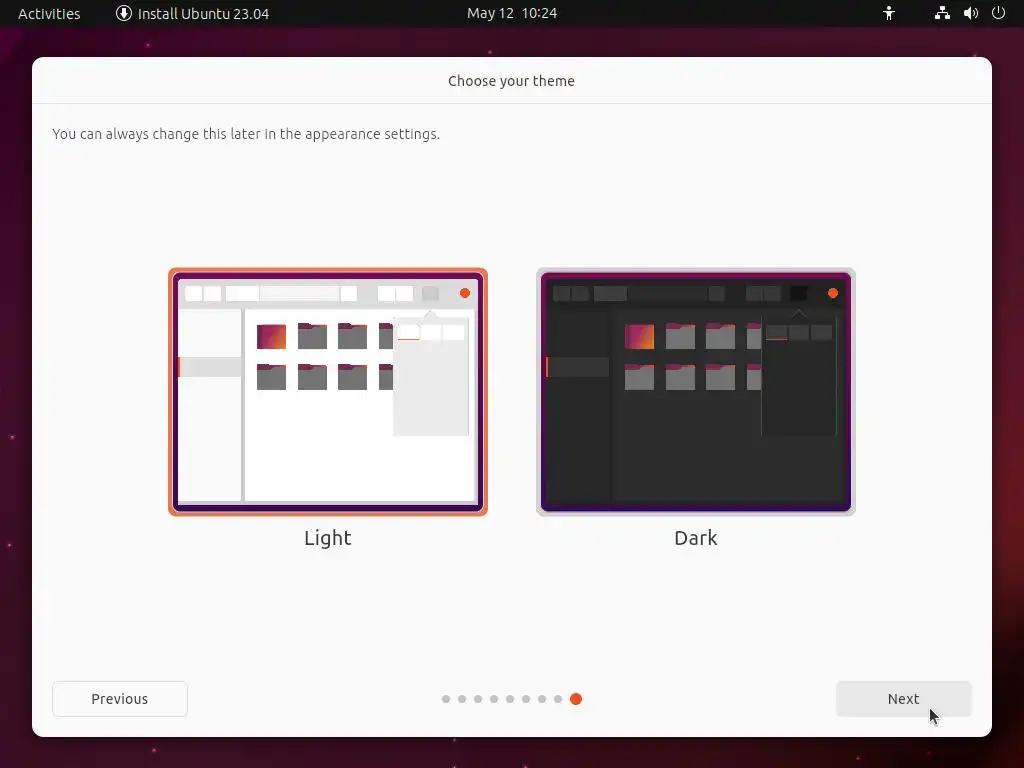The width and height of the screenshot is (1024, 768).
Task: Click the 'Dark' label text
Action: [696, 537]
